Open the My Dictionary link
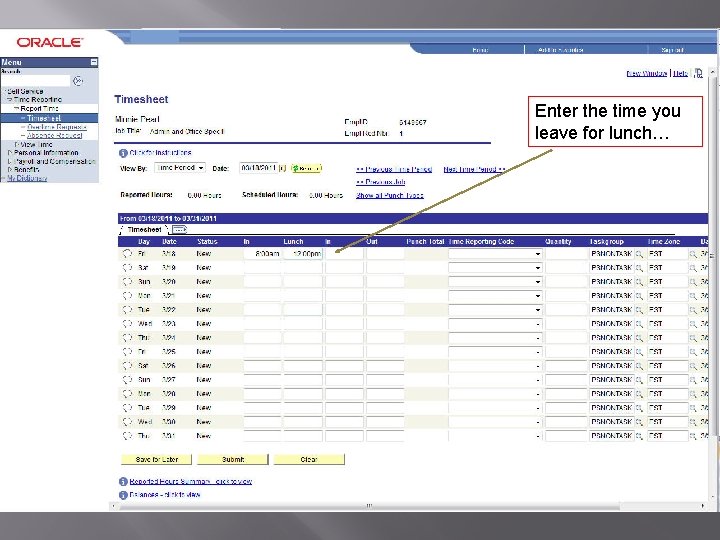This screenshot has height=540, width=720. point(27,178)
